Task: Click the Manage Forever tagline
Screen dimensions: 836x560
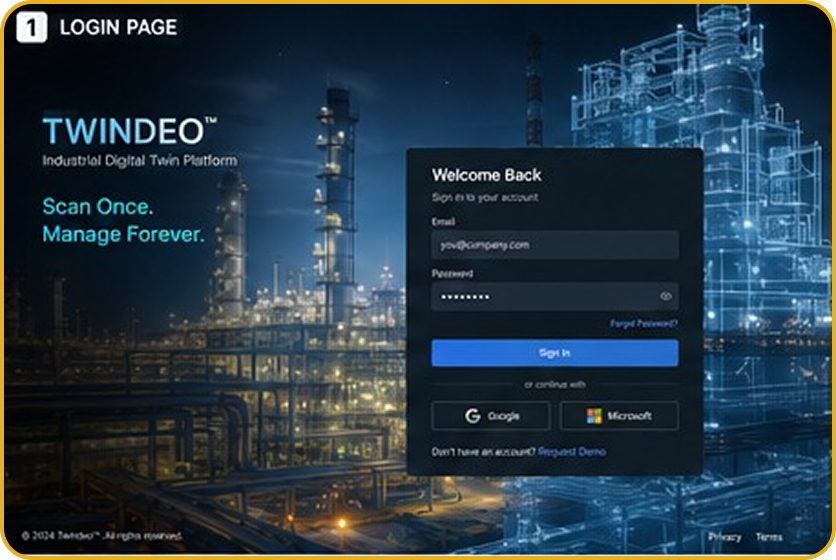Action: pos(123,234)
